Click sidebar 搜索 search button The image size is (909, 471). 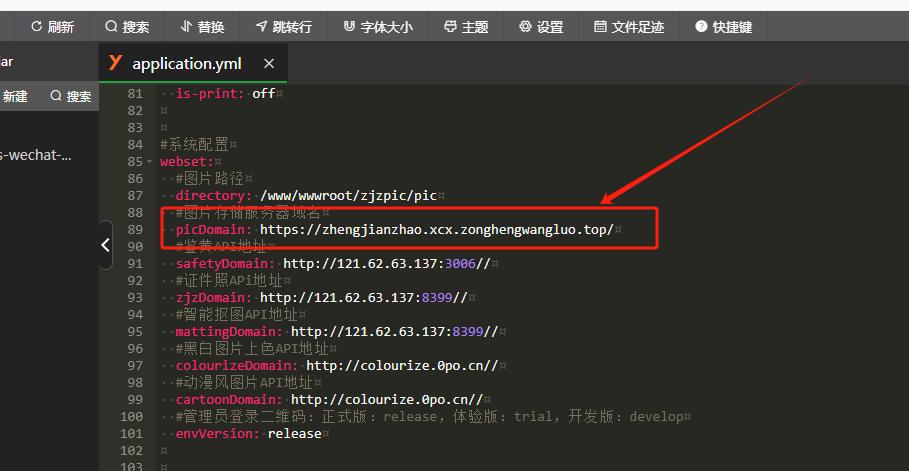[x=71, y=96]
